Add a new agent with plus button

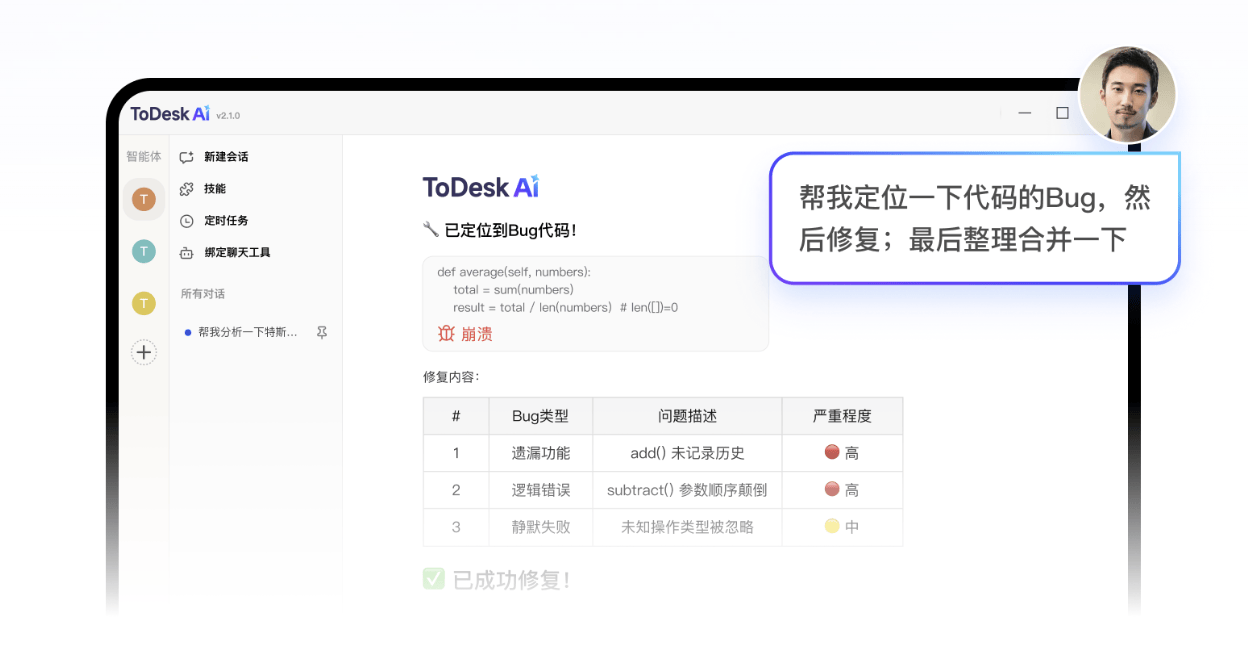click(x=144, y=352)
